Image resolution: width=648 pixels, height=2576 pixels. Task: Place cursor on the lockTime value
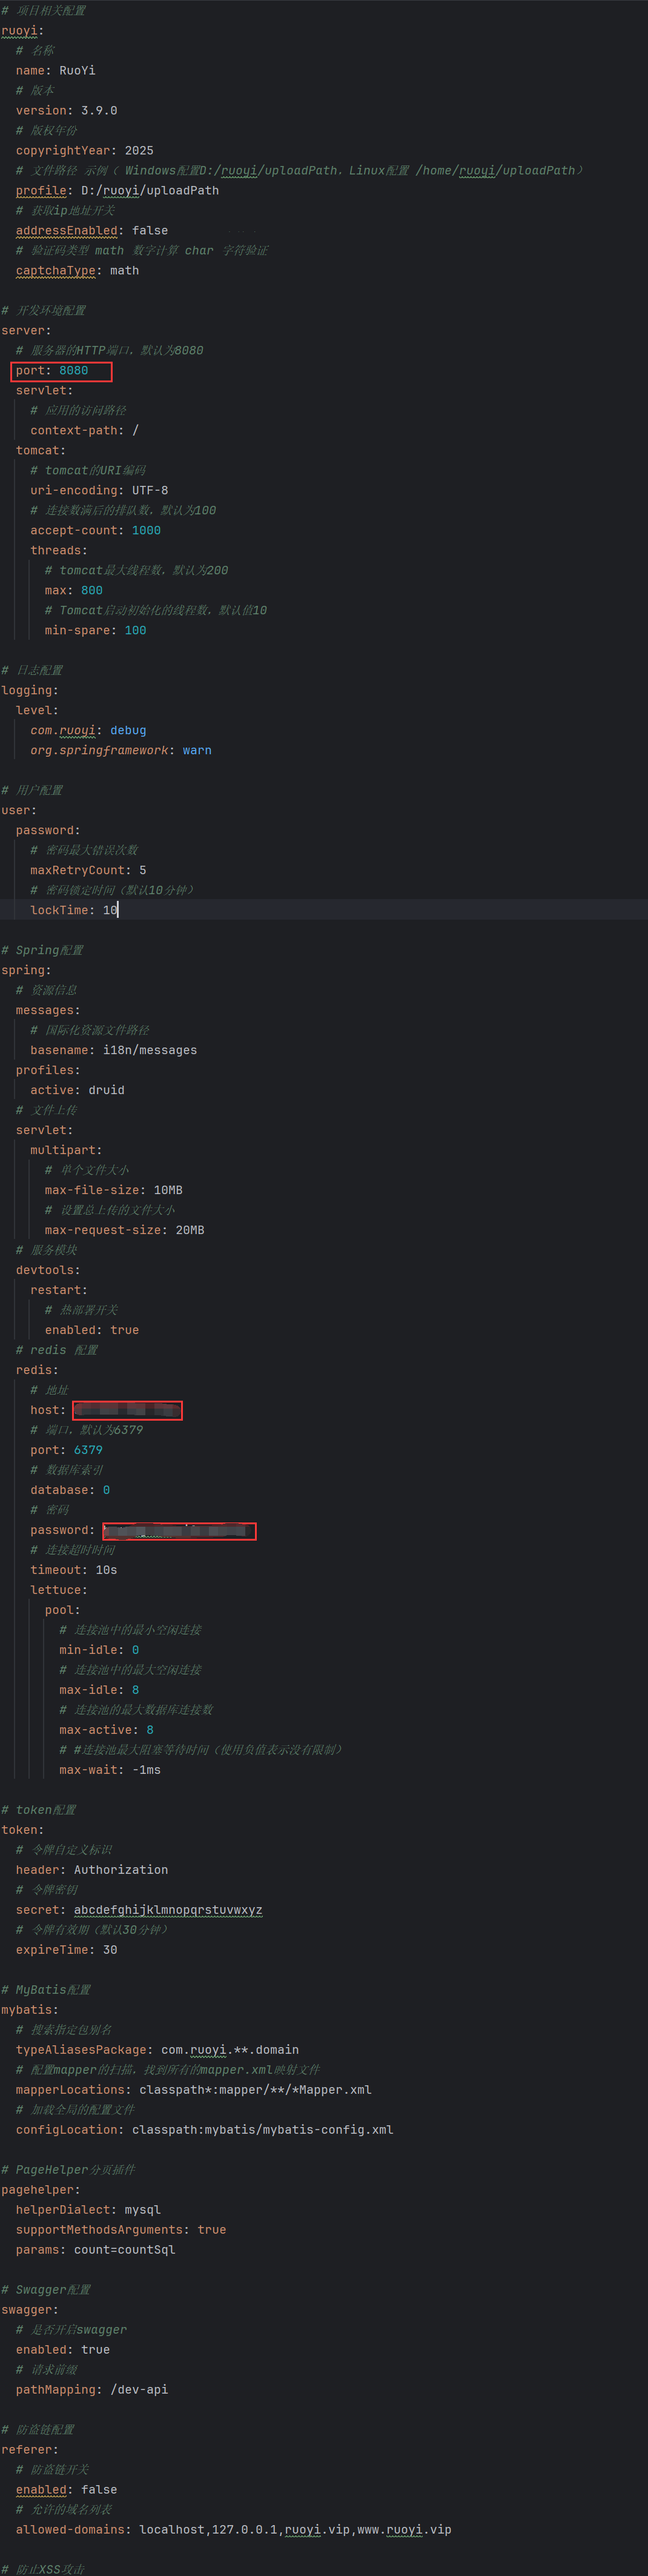110,910
